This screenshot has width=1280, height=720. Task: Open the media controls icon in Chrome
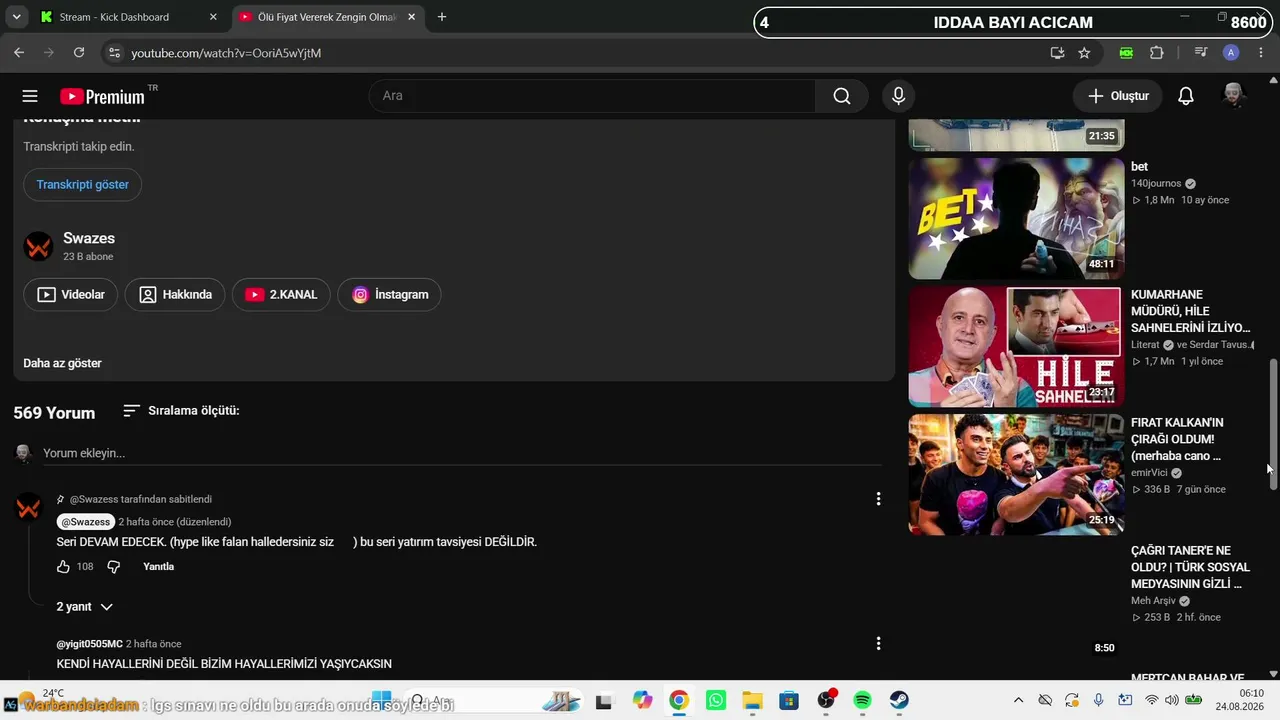coord(1201,53)
